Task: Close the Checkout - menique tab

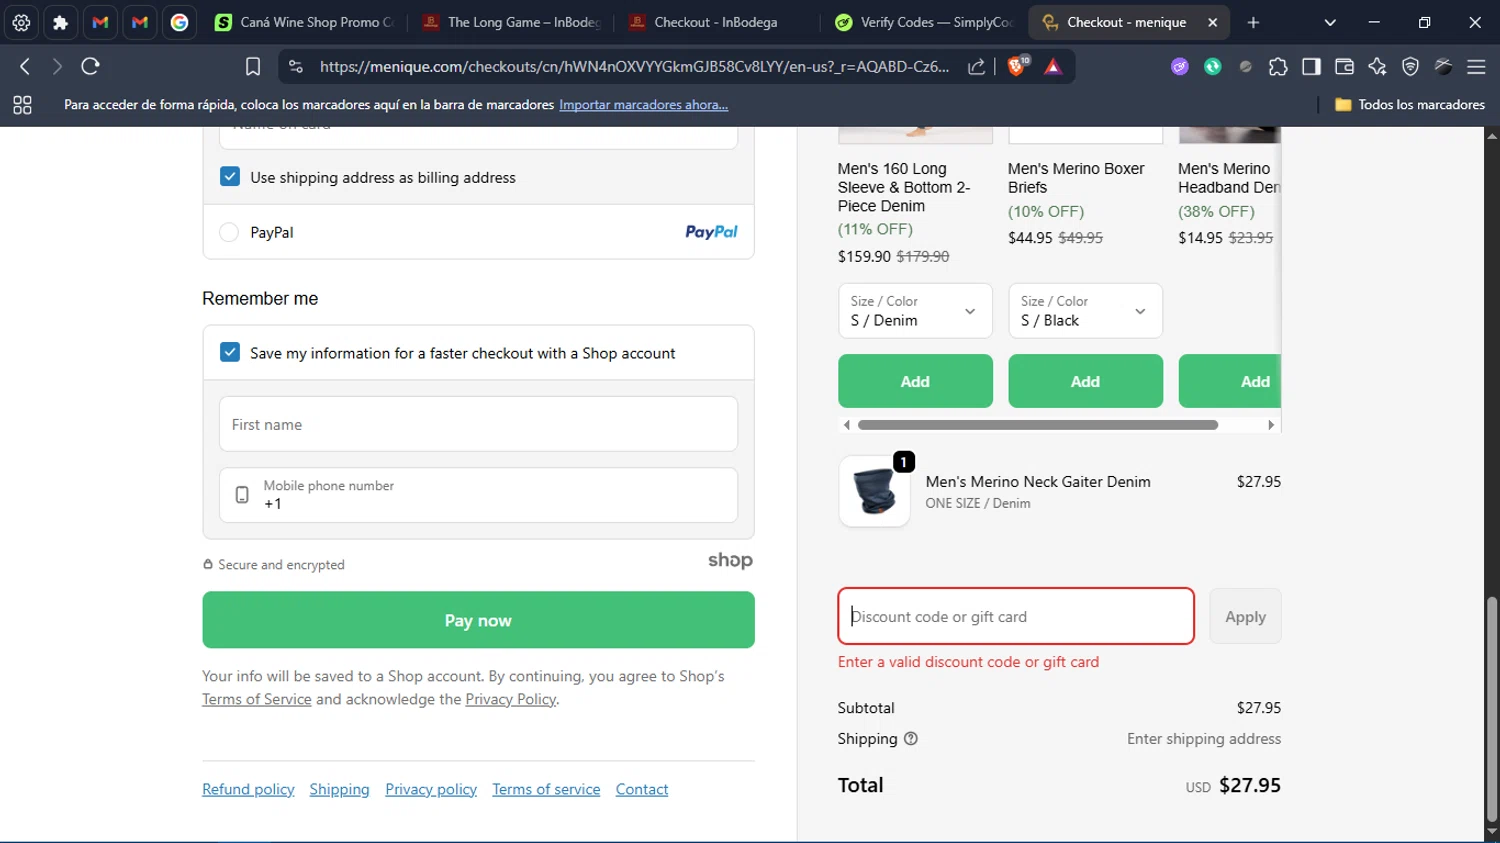Action: [x=1213, y=22]
